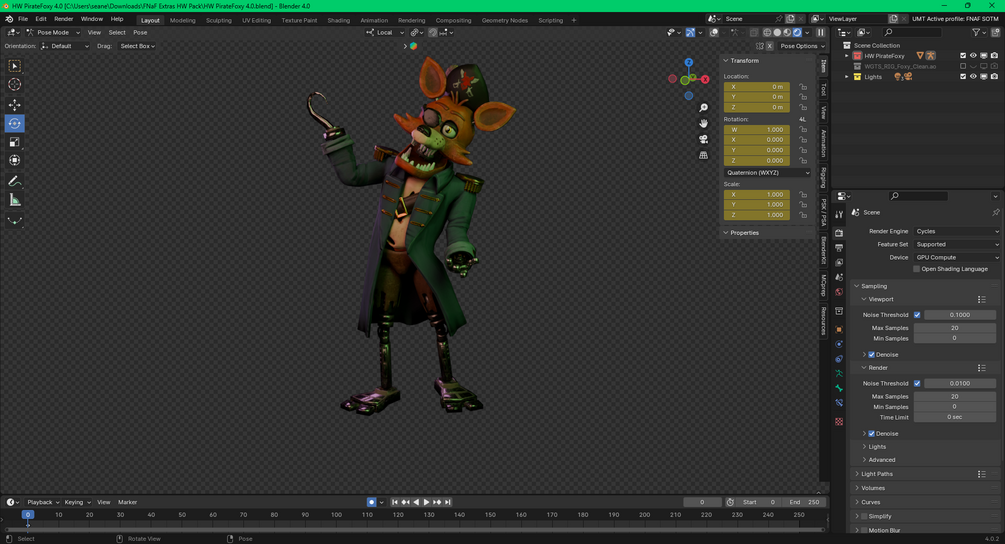Click the pan hand viewport icon
The height and width of the screenshot is (544, 1005).
click(704, 123)
